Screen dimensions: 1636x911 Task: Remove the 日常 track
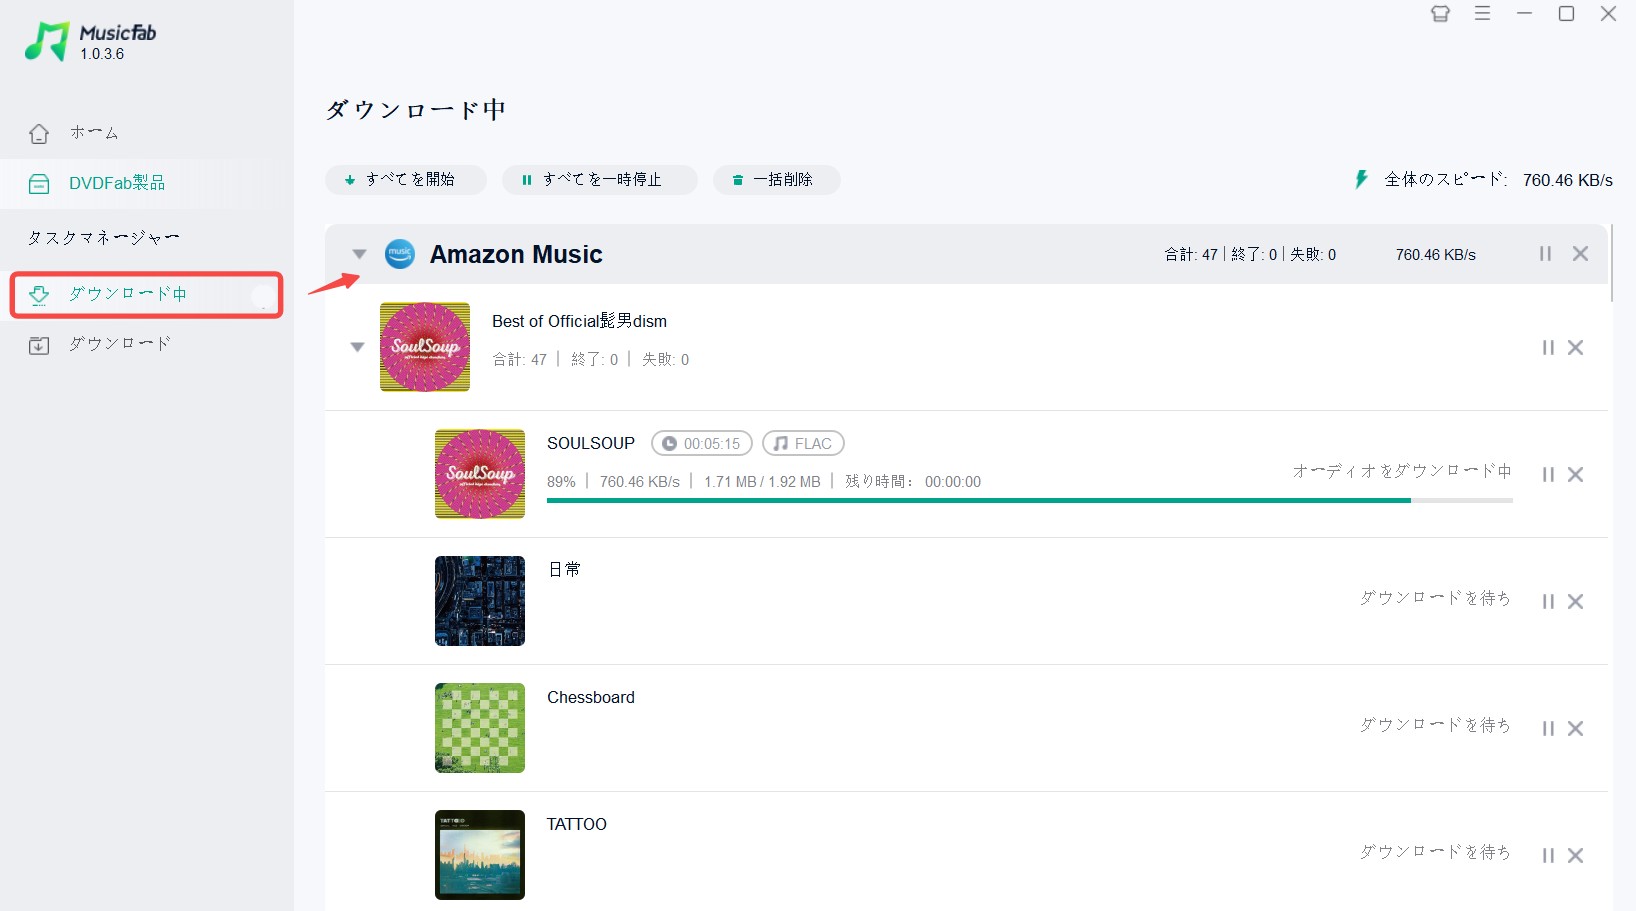coord(1576,602)
